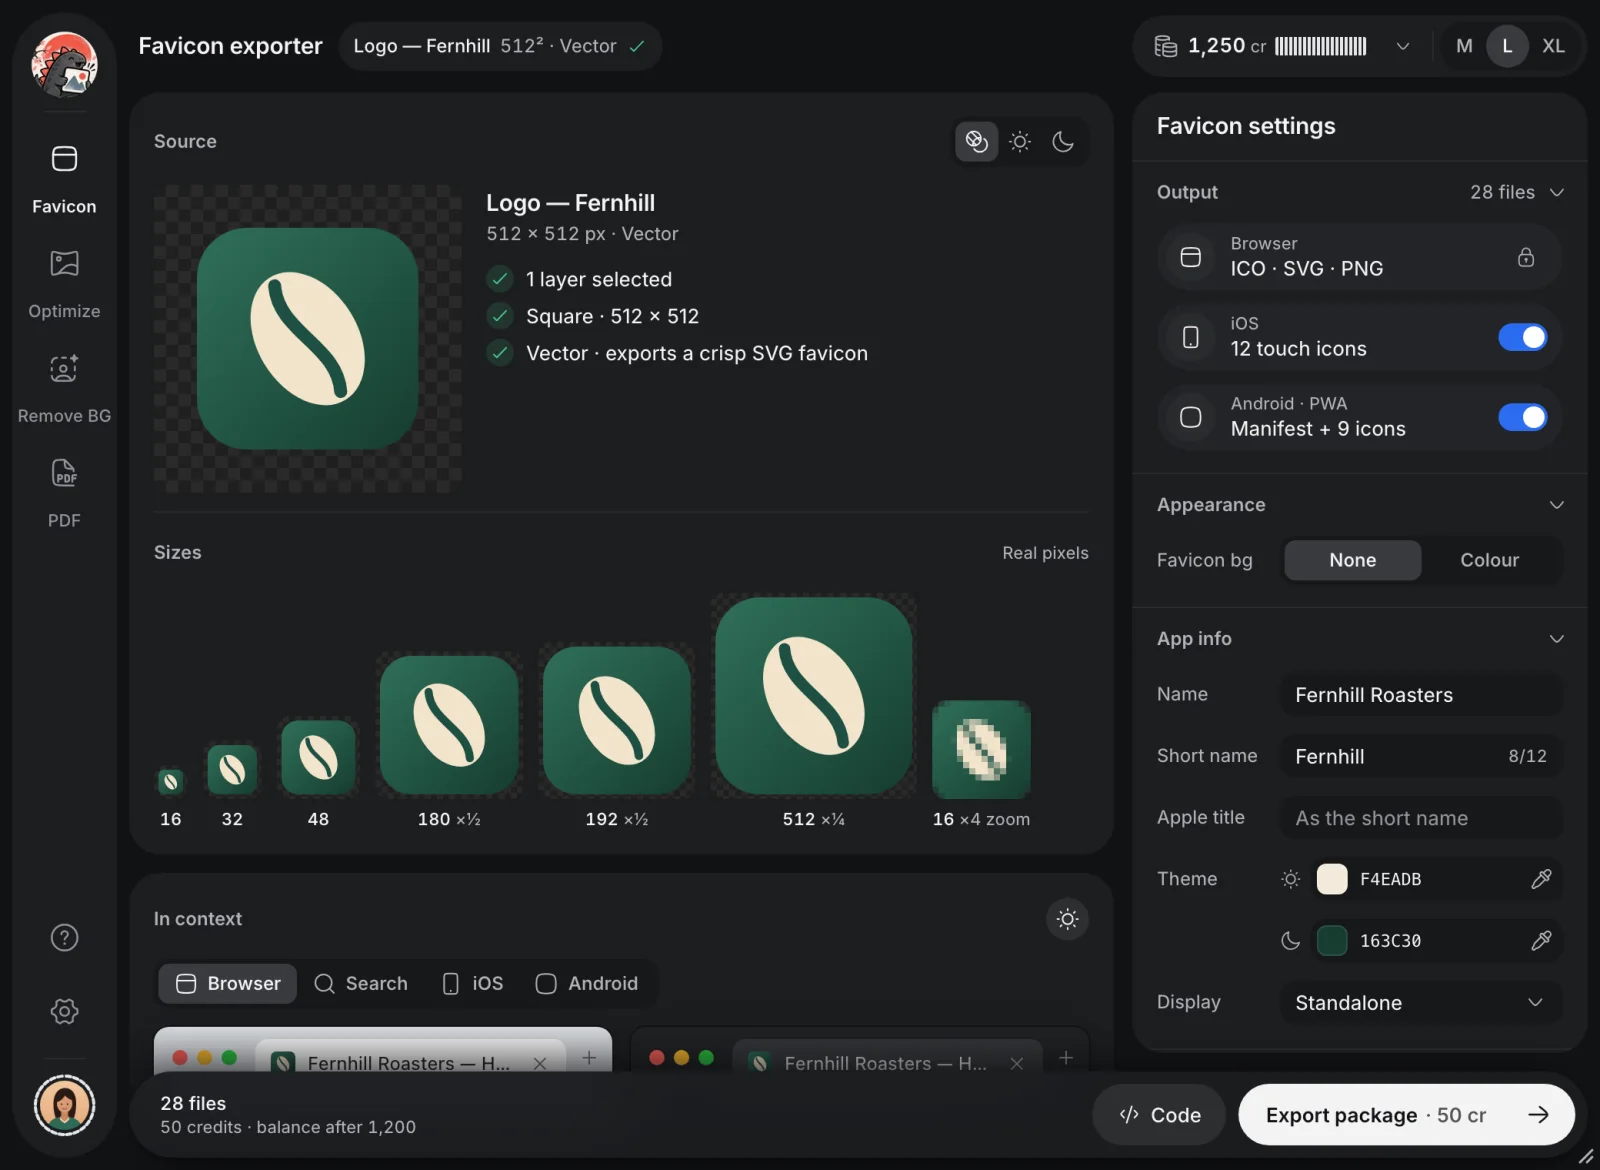The width and height of the screenshot is (1600, 1170).
Task: Set Favicon bg to Colour
Action: (1489, 560)
